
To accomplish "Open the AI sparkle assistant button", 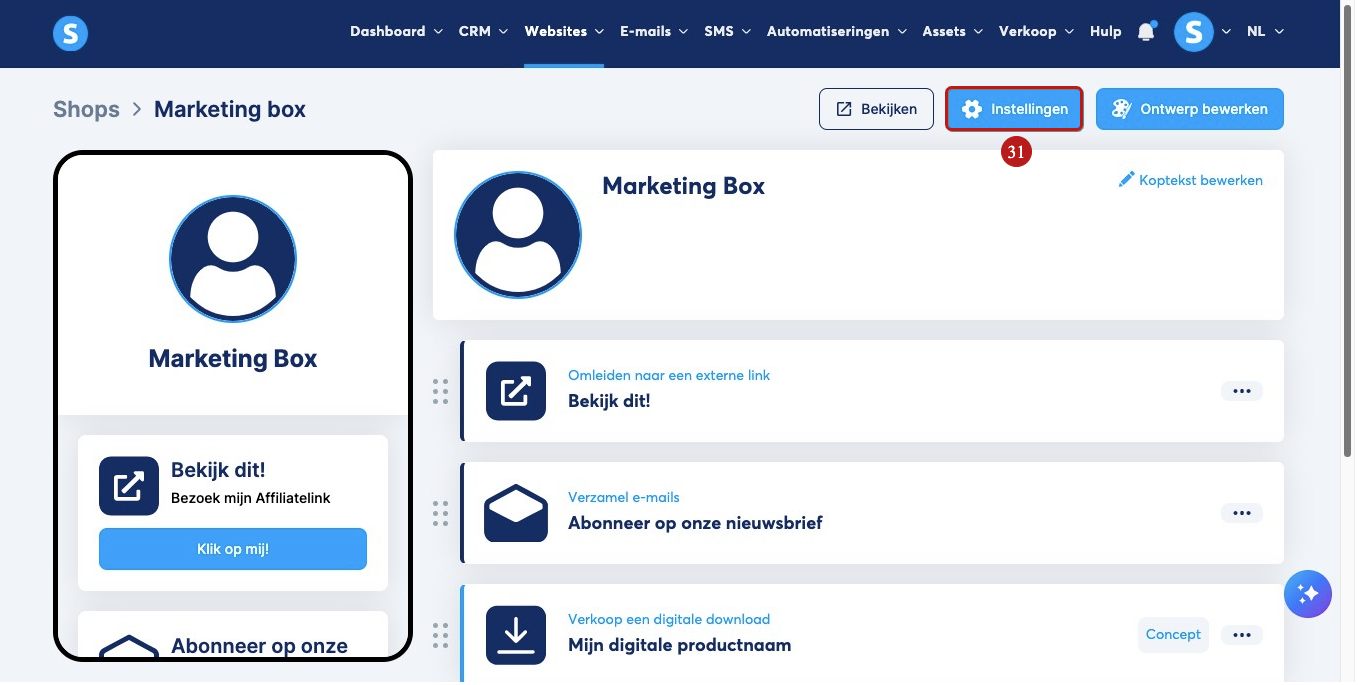I will click(x=1308, y=594).
